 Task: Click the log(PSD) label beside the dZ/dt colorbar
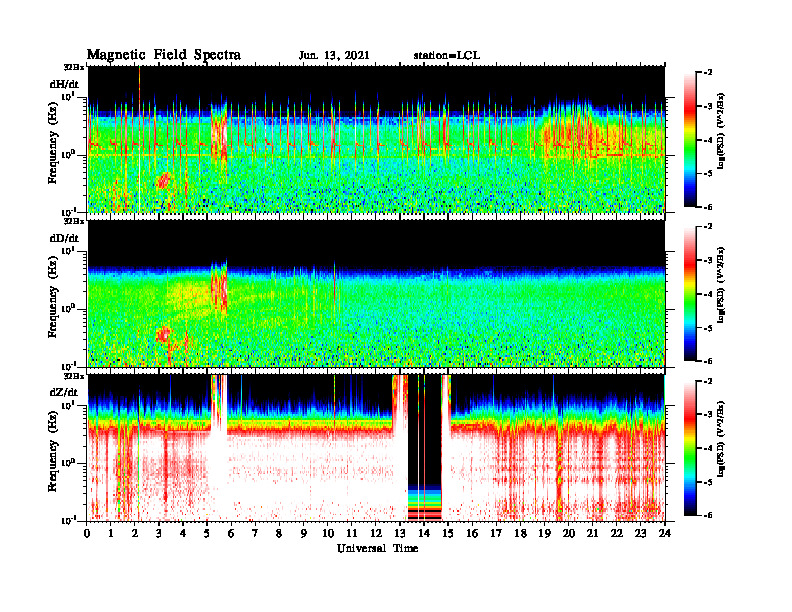click(x=721, y=439)
